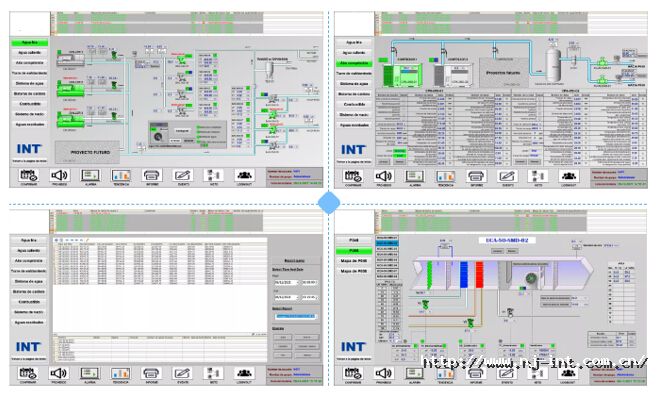661x393 pixels.
Task: Click CONFIRMAR icon on the compressed air screen
Action: pos(353,176)
